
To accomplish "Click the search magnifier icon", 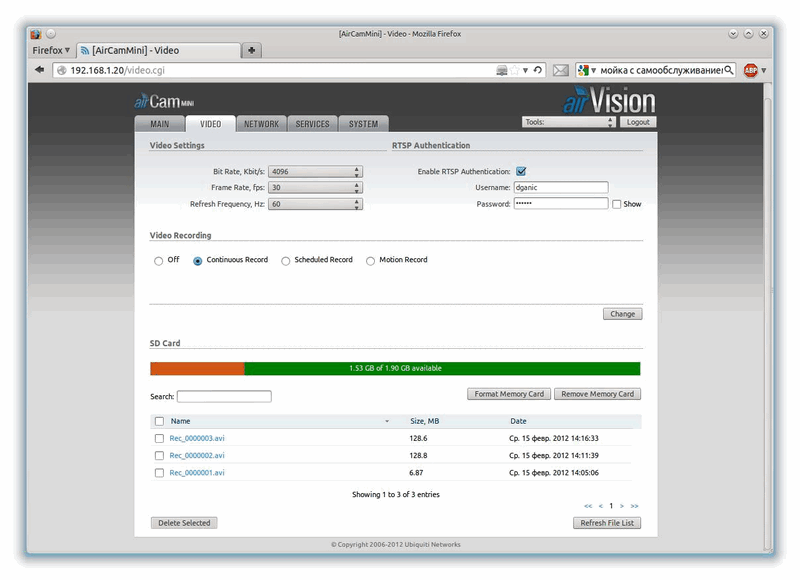I will tap(728, 70).
